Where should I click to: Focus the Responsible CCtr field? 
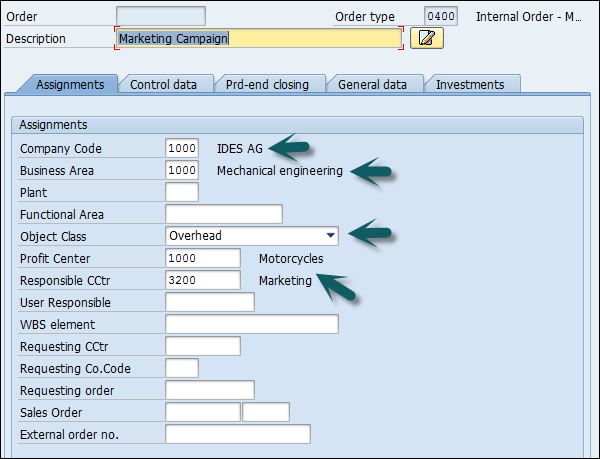[203, 280]
